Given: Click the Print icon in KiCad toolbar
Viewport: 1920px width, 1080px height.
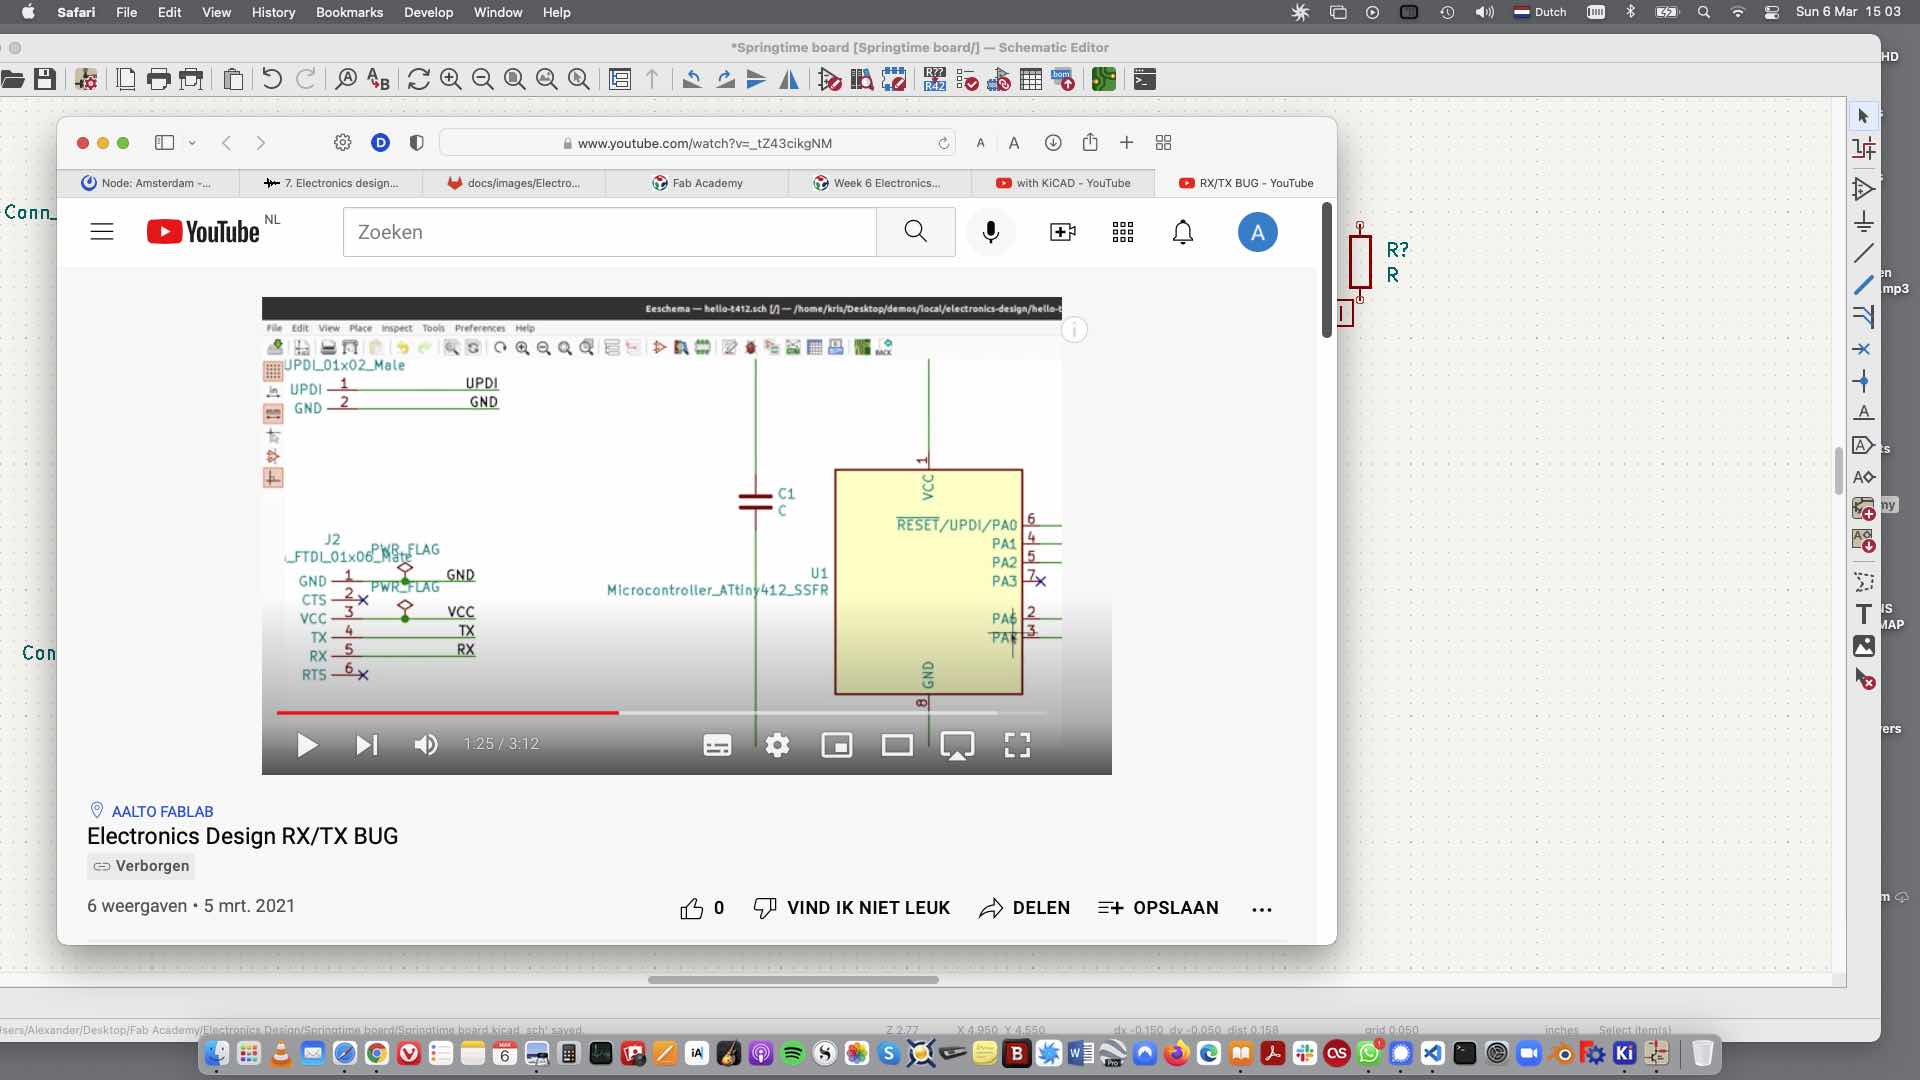Looking at the screenshot, I should [x=158, y=79].
